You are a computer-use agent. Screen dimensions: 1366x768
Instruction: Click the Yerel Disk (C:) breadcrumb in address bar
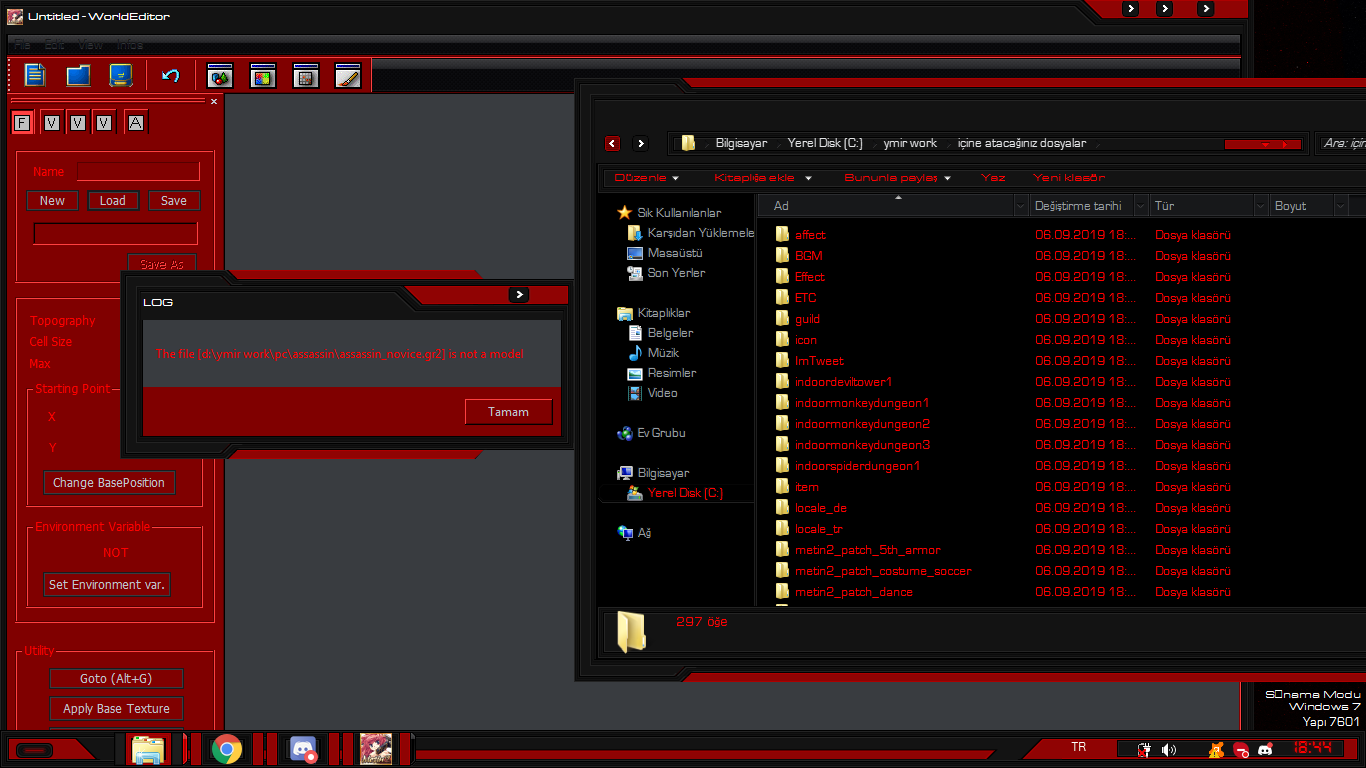click(825, 144)
